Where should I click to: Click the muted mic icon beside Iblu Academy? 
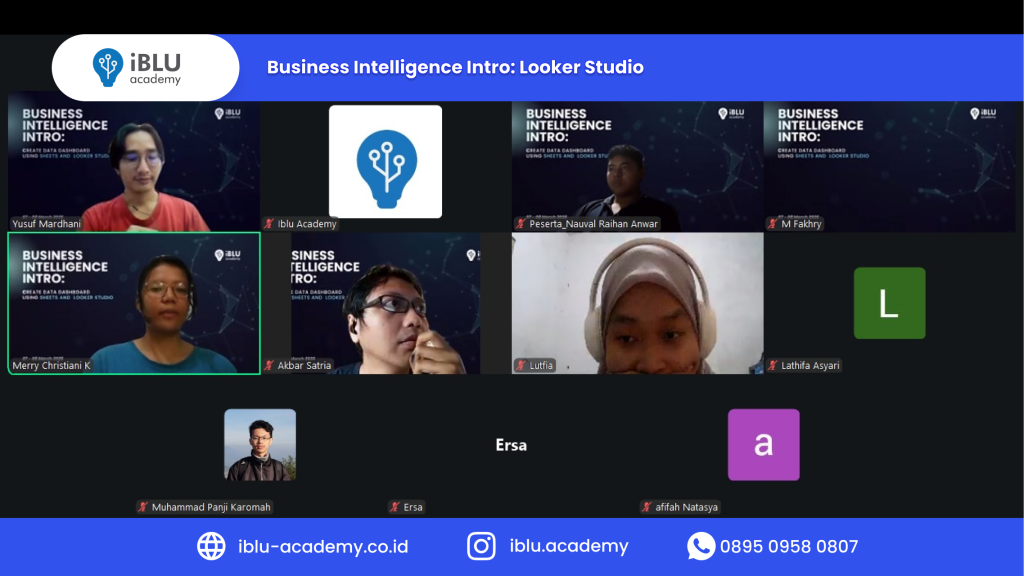(x=269, y=224)
